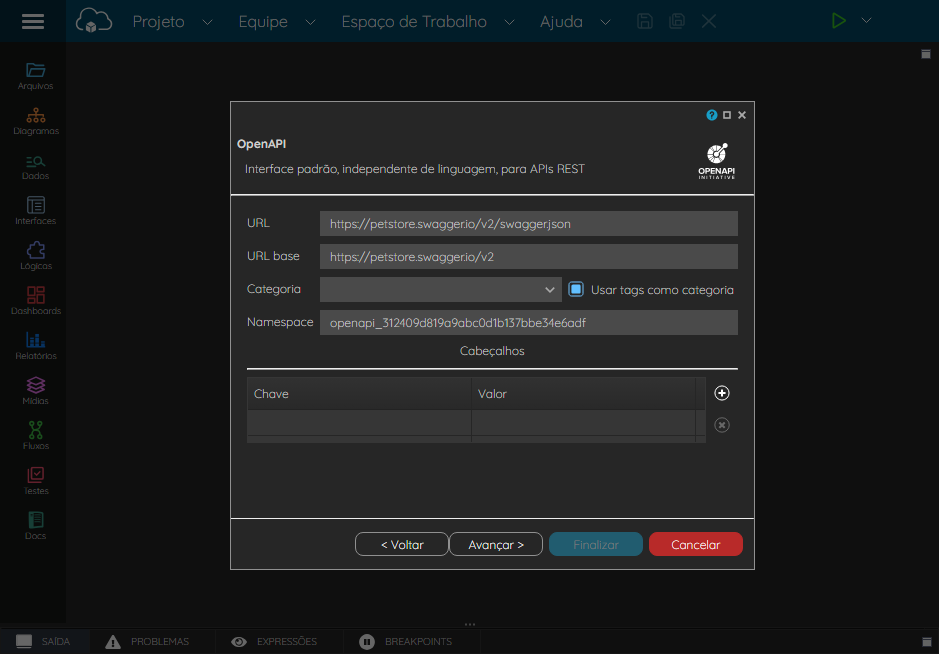
Task: Open Relatórios sidebar panel
Action: (x=35, y=346)
